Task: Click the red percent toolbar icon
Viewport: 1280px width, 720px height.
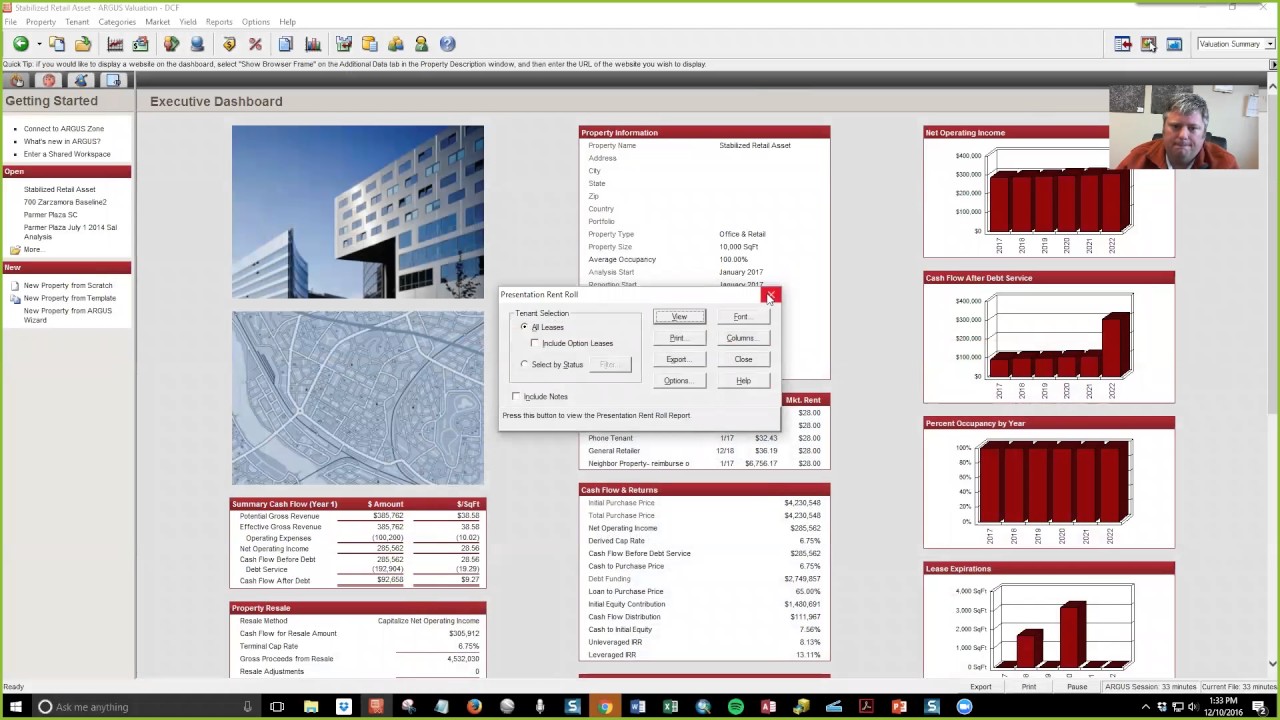Action: point(255,44)
